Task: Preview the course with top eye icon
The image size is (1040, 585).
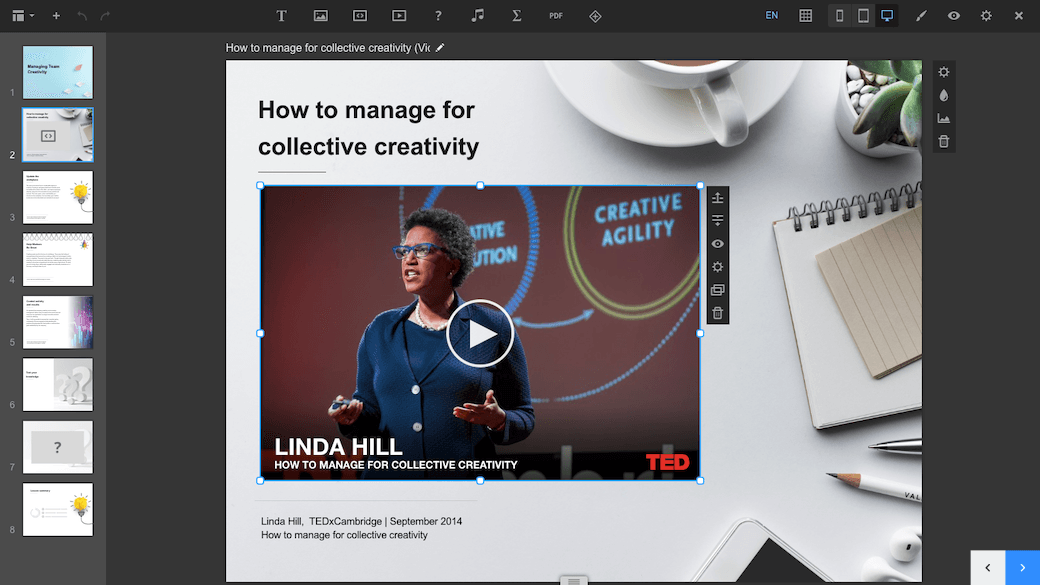Action: (x=953, y=16)
